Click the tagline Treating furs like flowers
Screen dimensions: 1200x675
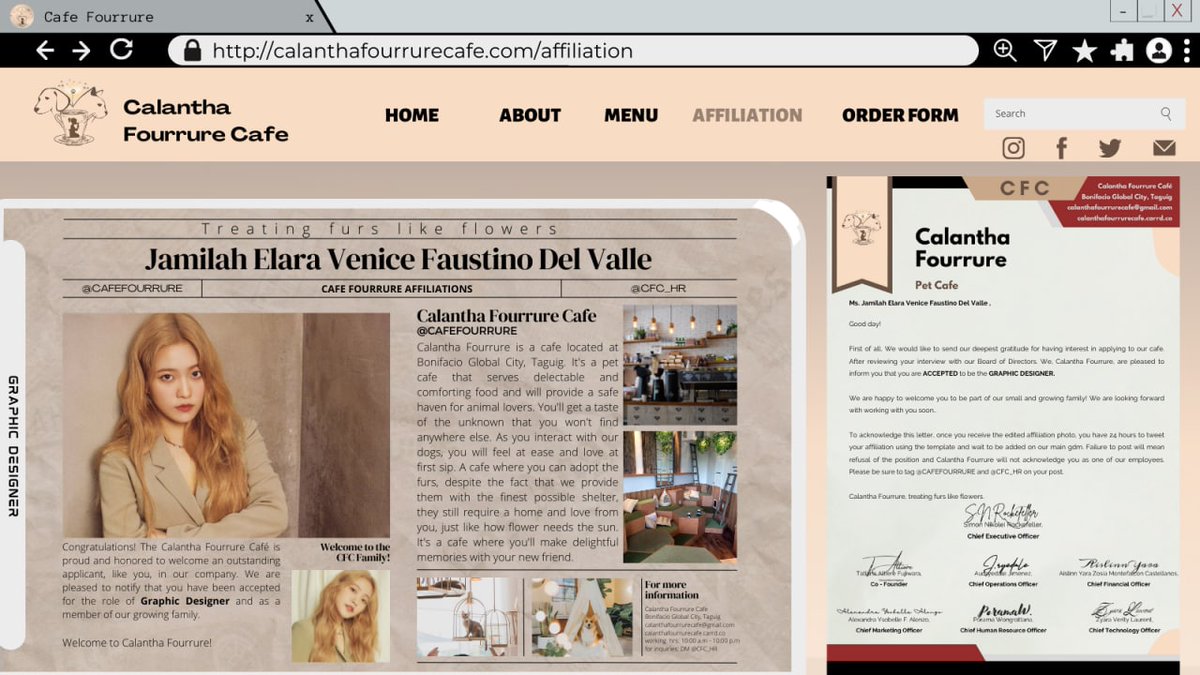380,229
